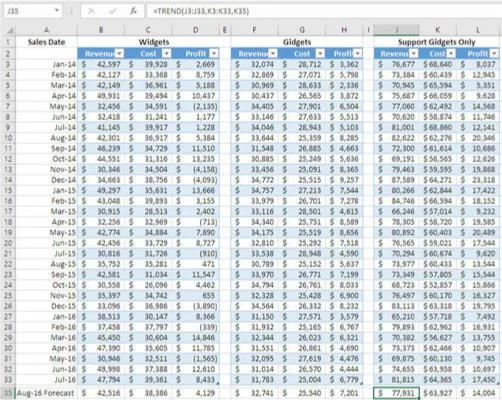Click inside the formula bar TREND formula

201,11
